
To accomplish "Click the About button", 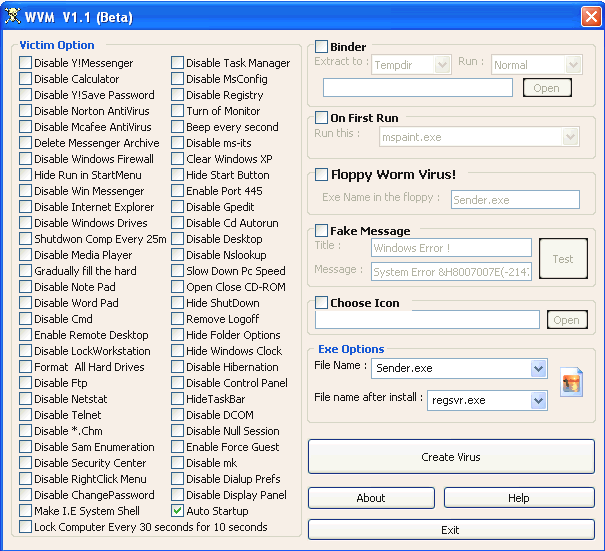I will (371, 498).
